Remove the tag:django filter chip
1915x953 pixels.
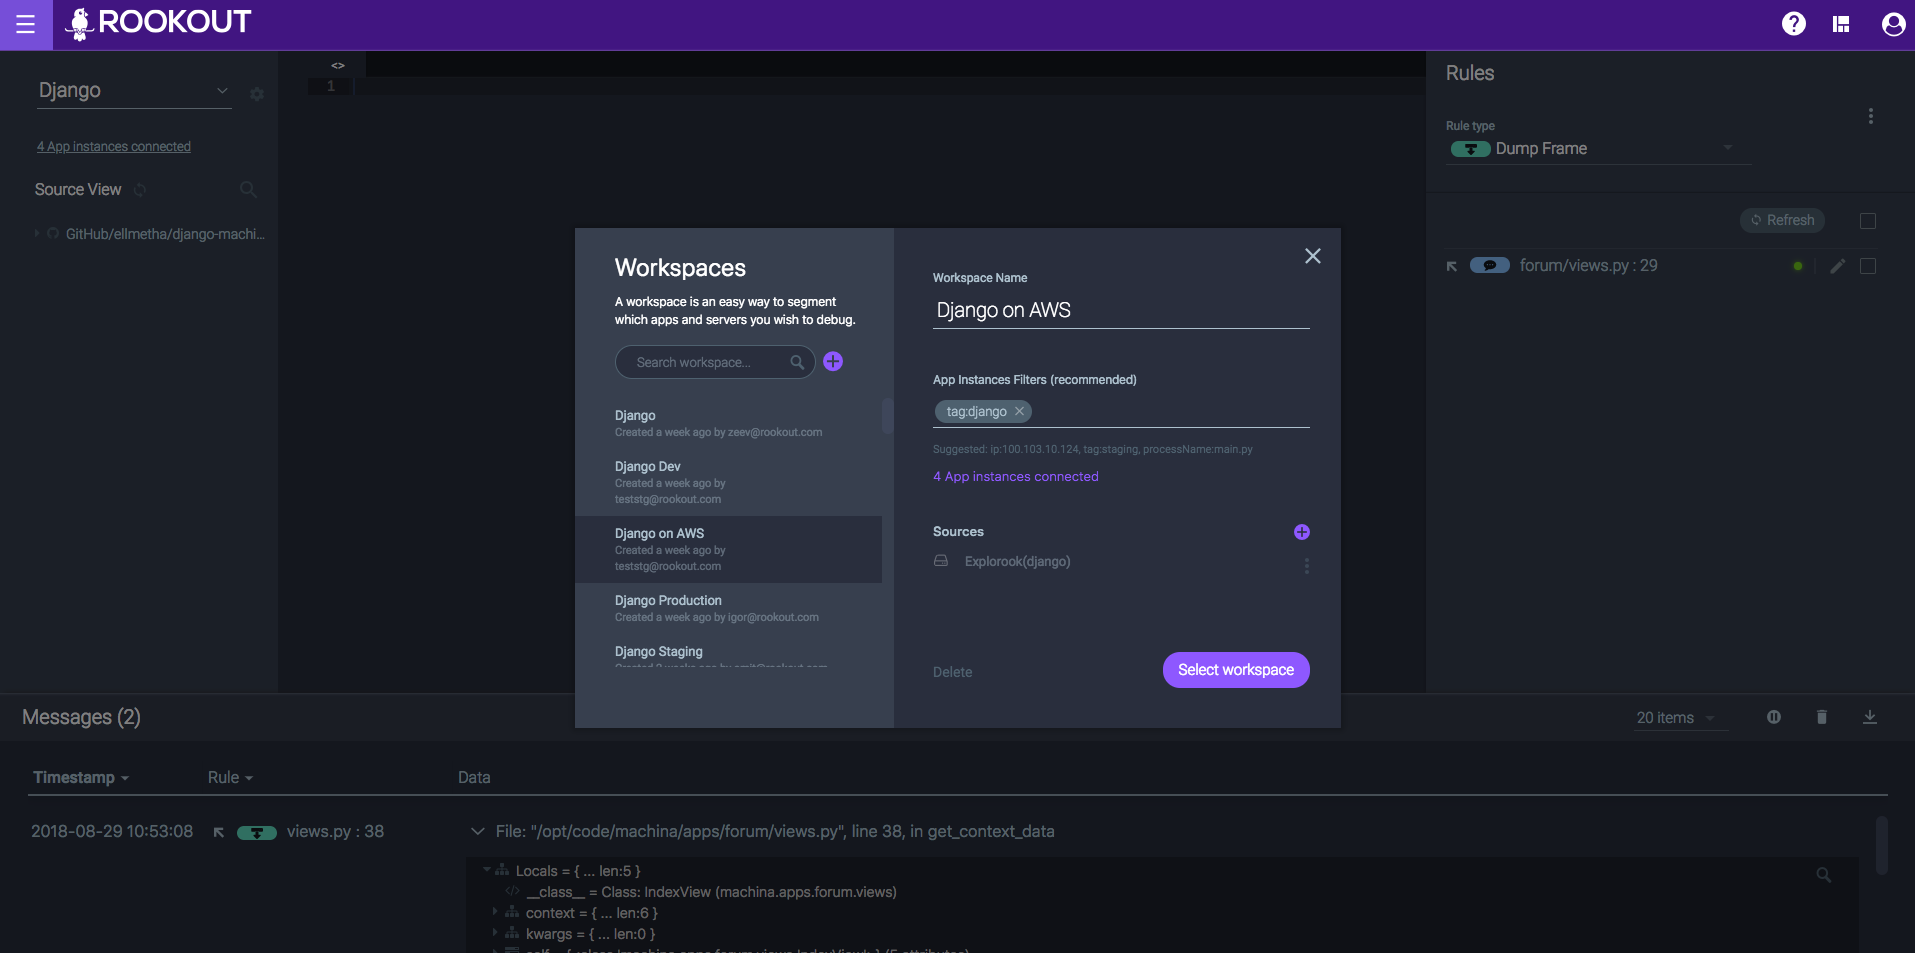point(1019,411)
